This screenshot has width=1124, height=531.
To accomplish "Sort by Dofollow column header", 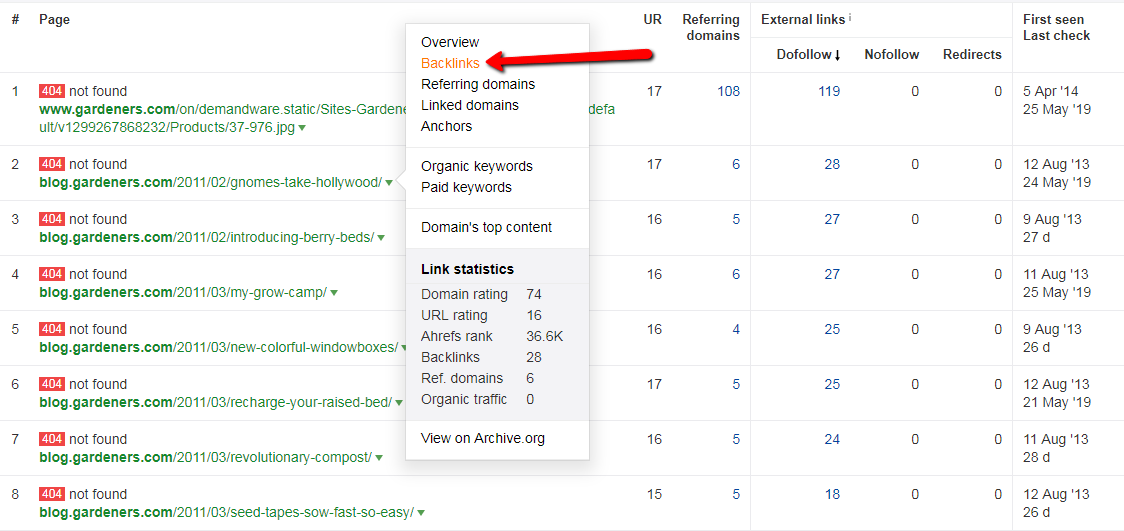I will pyautogui.click(x=808, y=54).
